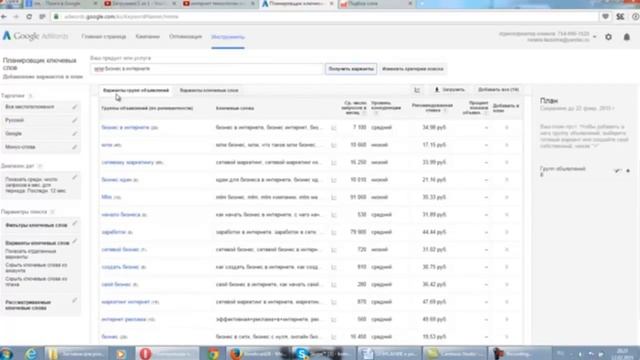Image resolution: width=640 pixels, height=360 pixels.
Task: Edit the keywords to include setting
Action: (74, 300)
